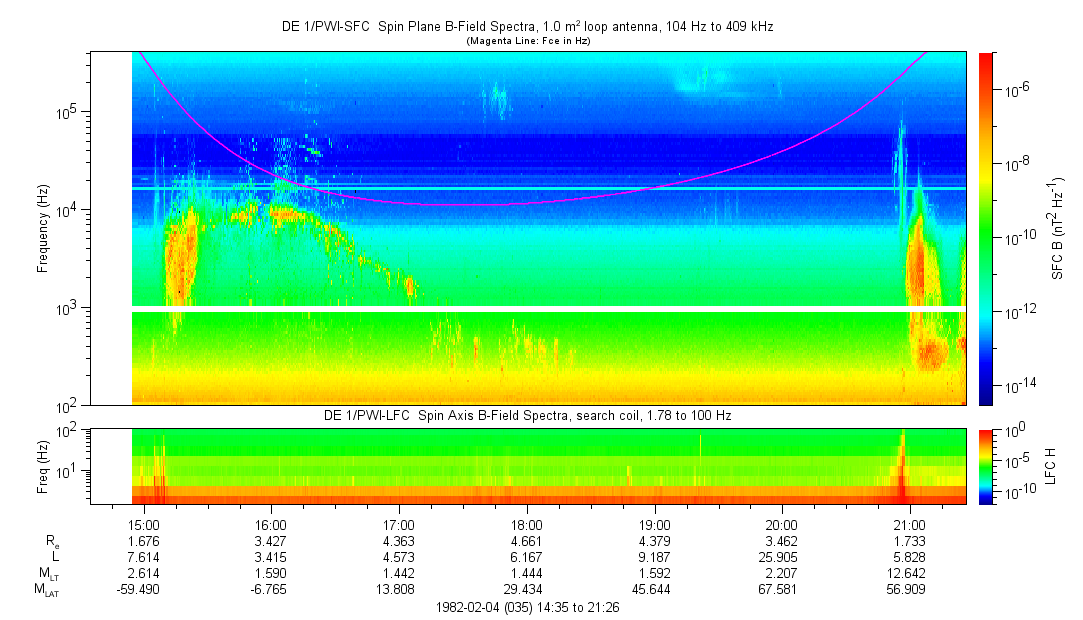Click the SFC B color bar
1083x620 pixels.
coord(987,228)
